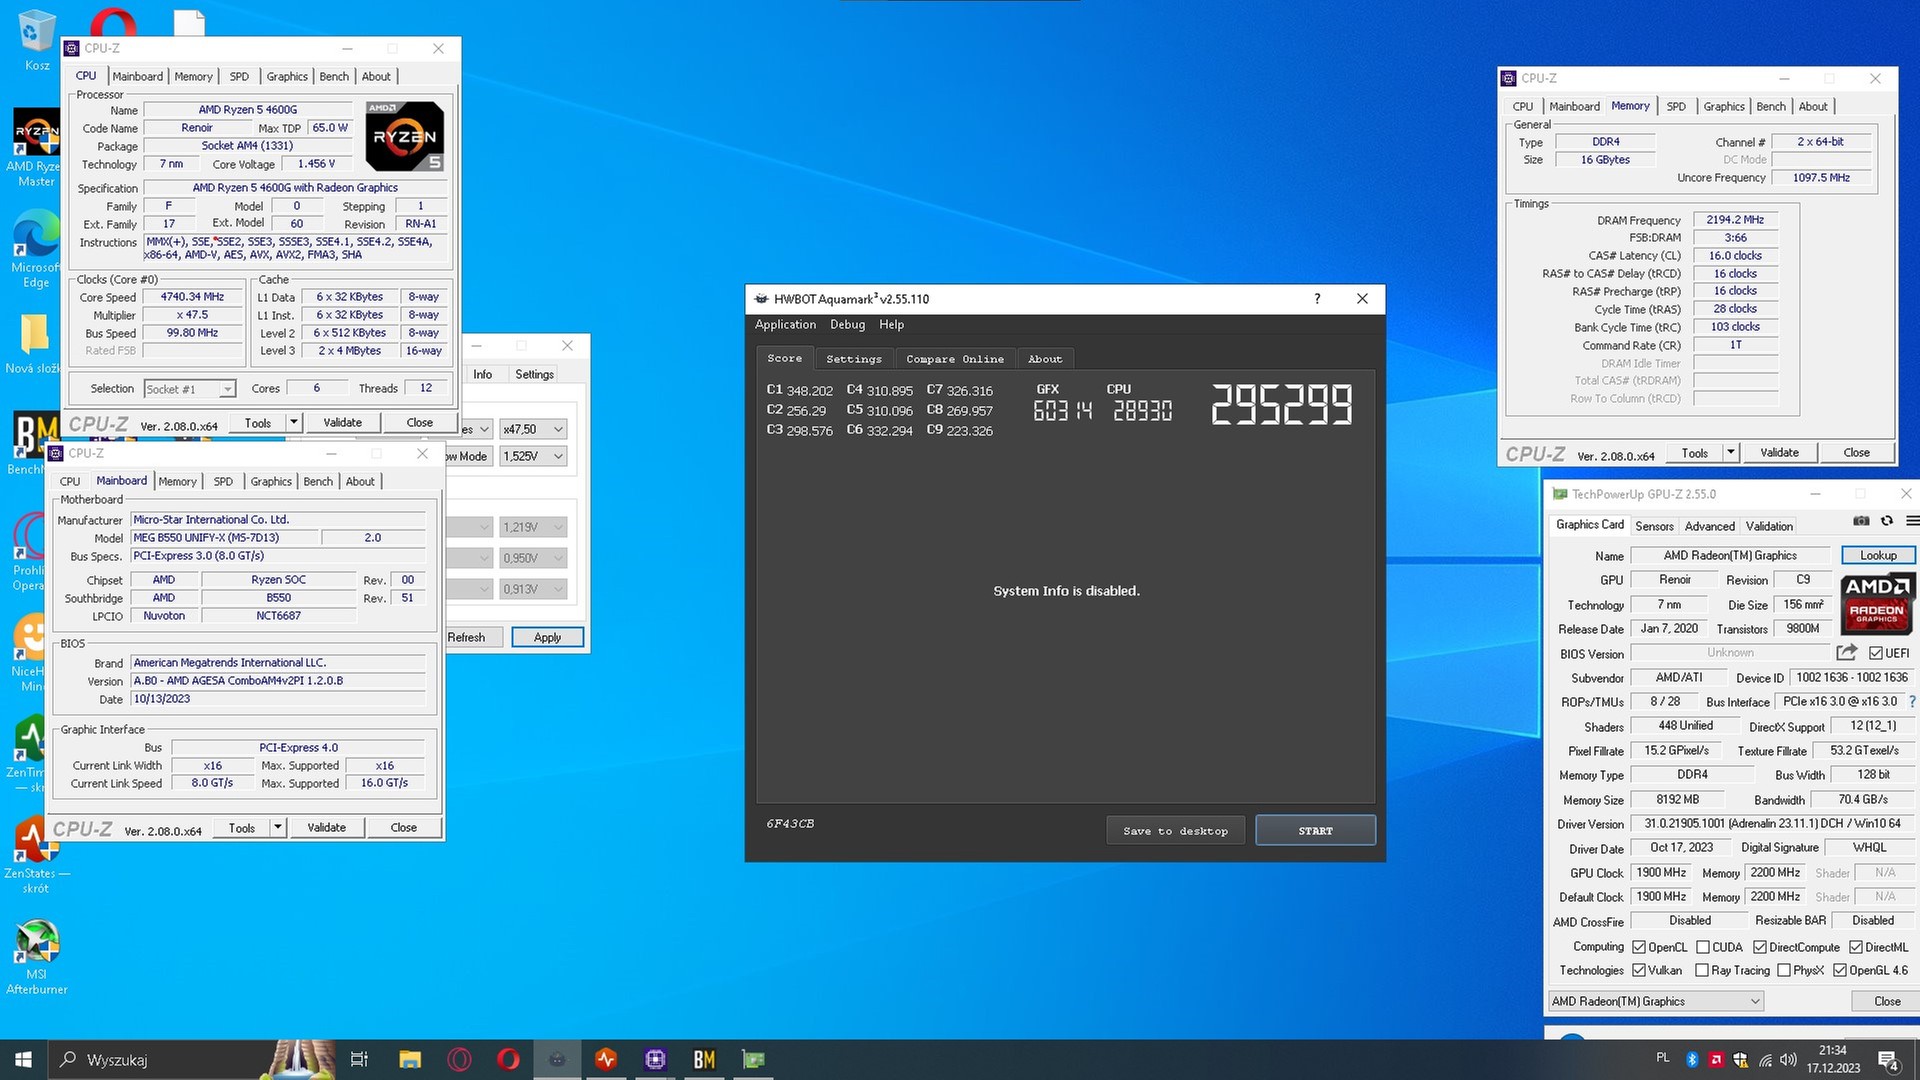1920x1080 pixels.
Task: Toggle DirectML checkbox in GPU-Z
Action: click(1856, 947)
